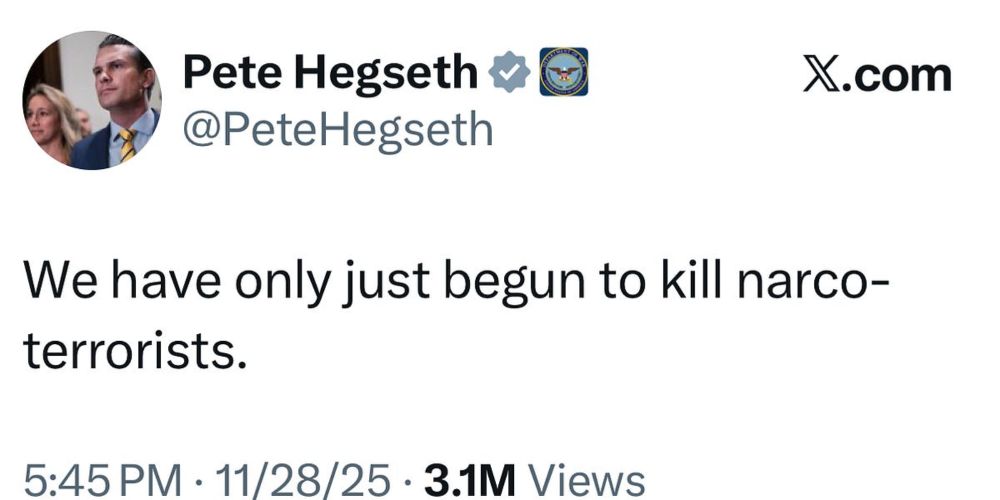The image size is (1000, 500).
Task: Select the eagle emblem inside the seal badge
Action: point(564,73)
